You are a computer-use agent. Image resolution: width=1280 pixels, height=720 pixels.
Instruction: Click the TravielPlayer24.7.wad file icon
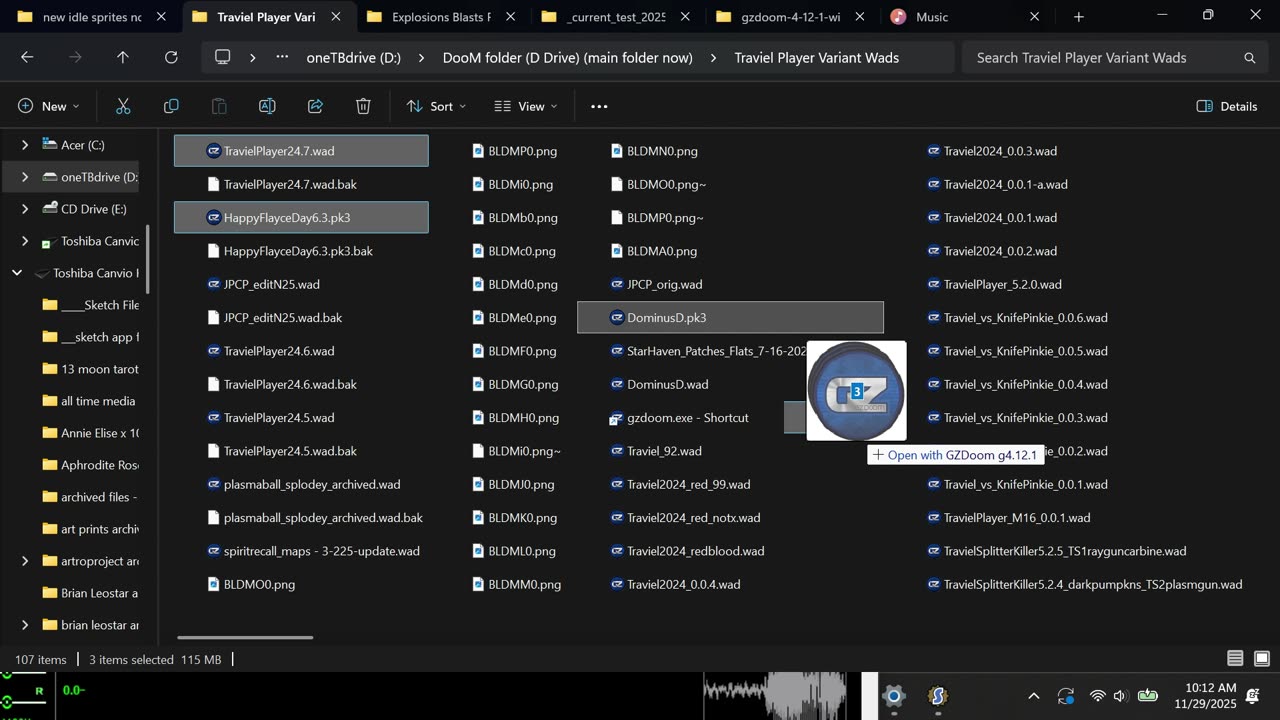(x=213, y=151)
